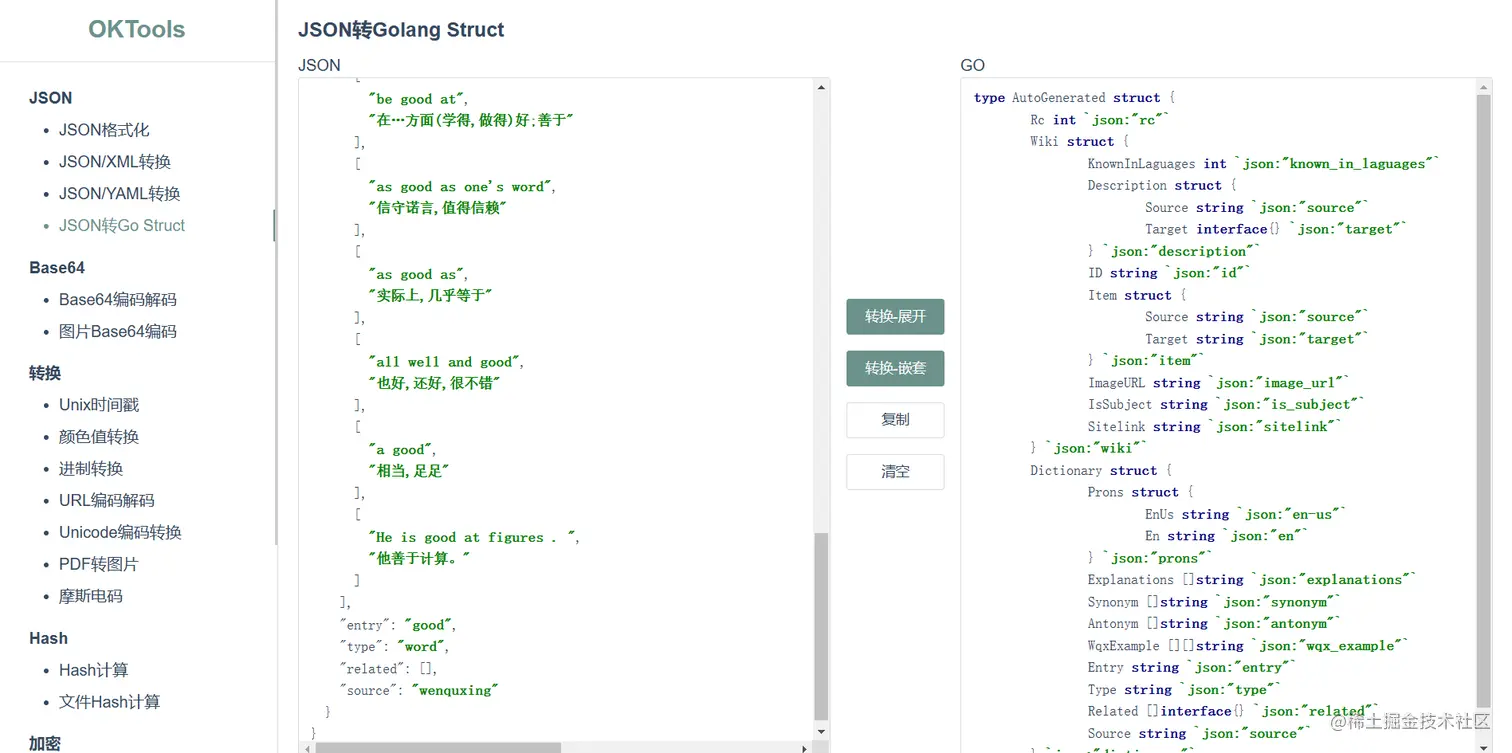The width and height of the screenshot is (1512, 753).
Task: Open JSON格式化 tool
Action: click(x=104, y=130)
